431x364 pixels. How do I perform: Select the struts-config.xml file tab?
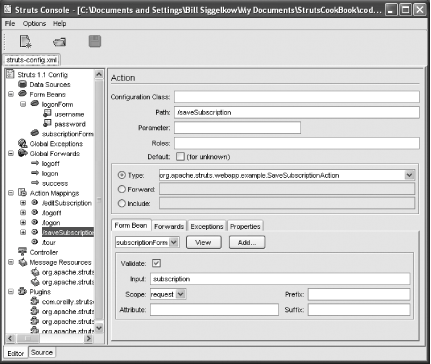(x=32, y=60)
